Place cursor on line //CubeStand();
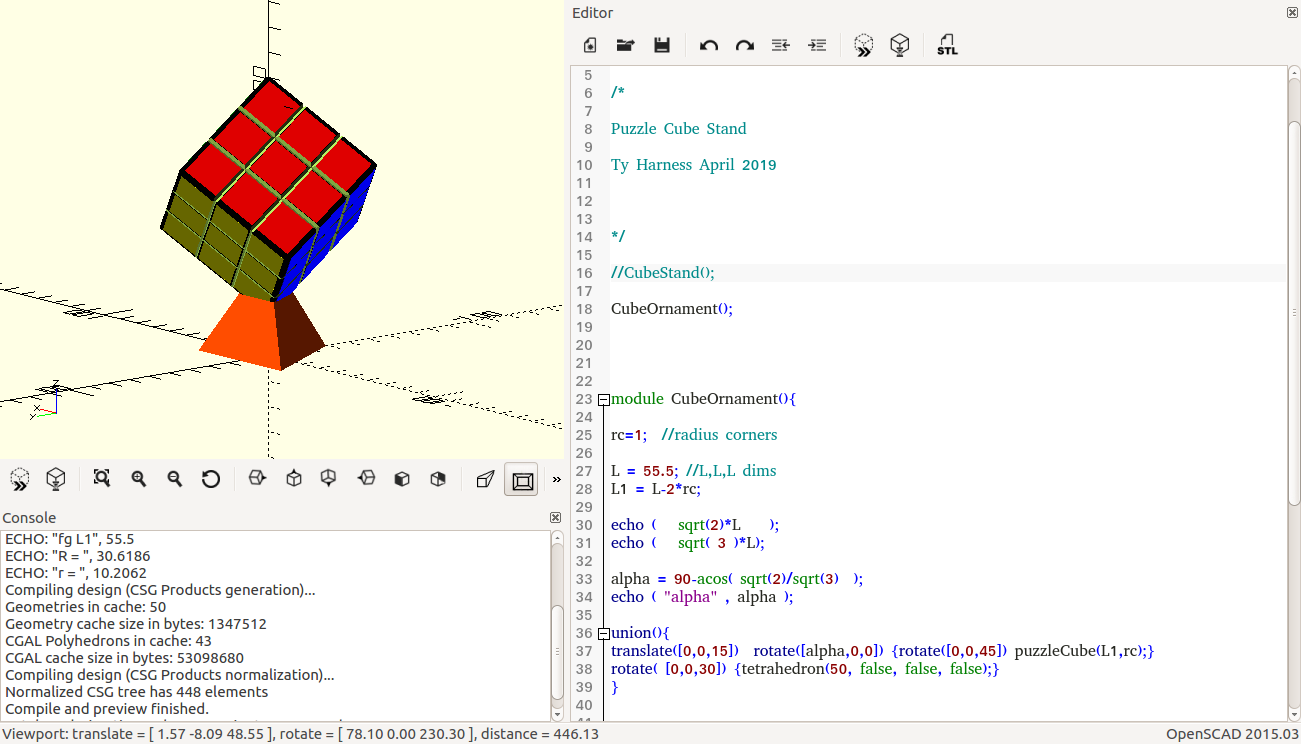This screenshot has height=744, width=1301. 663,273
